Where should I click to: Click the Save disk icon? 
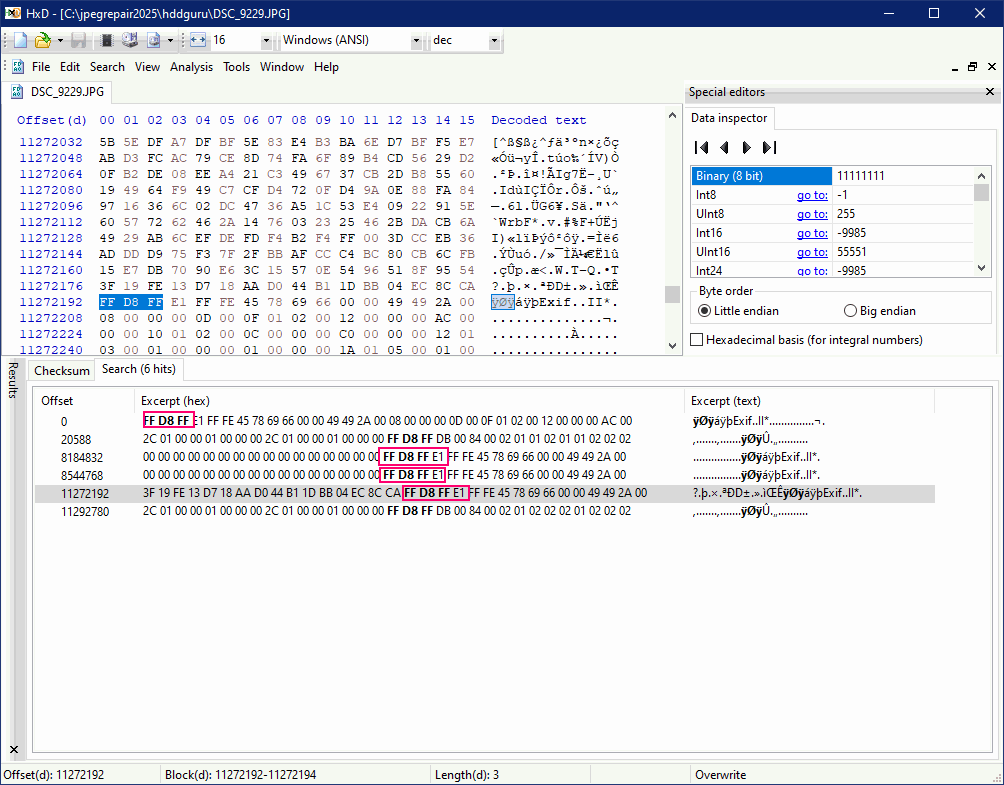tap(78, 40)
